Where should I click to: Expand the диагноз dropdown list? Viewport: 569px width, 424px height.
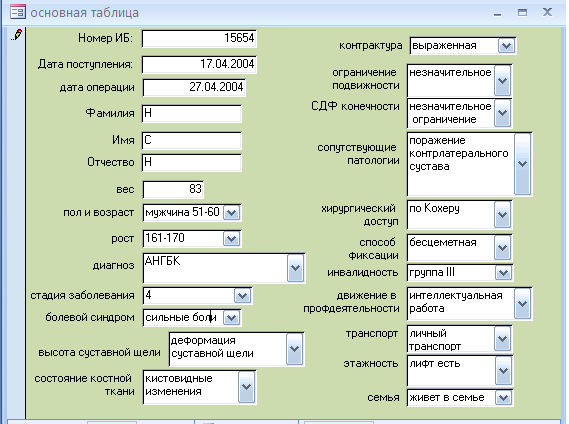coord(295,268)
